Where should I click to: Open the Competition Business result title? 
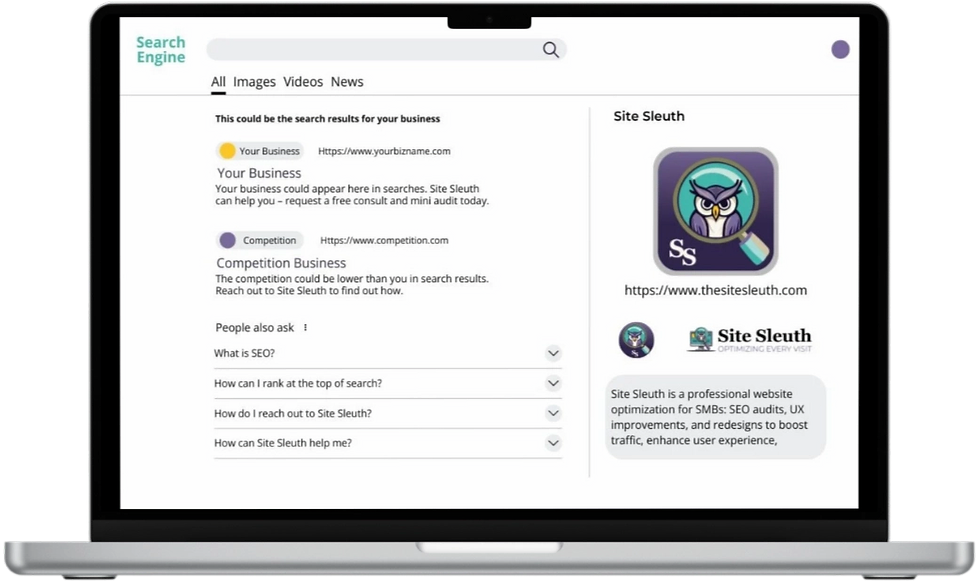[x=281, y=263]
